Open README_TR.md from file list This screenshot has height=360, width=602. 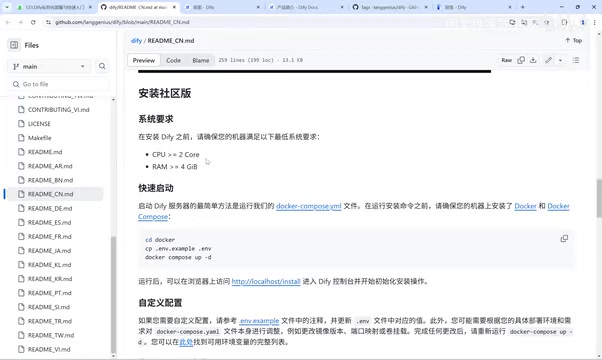[50, 321]
